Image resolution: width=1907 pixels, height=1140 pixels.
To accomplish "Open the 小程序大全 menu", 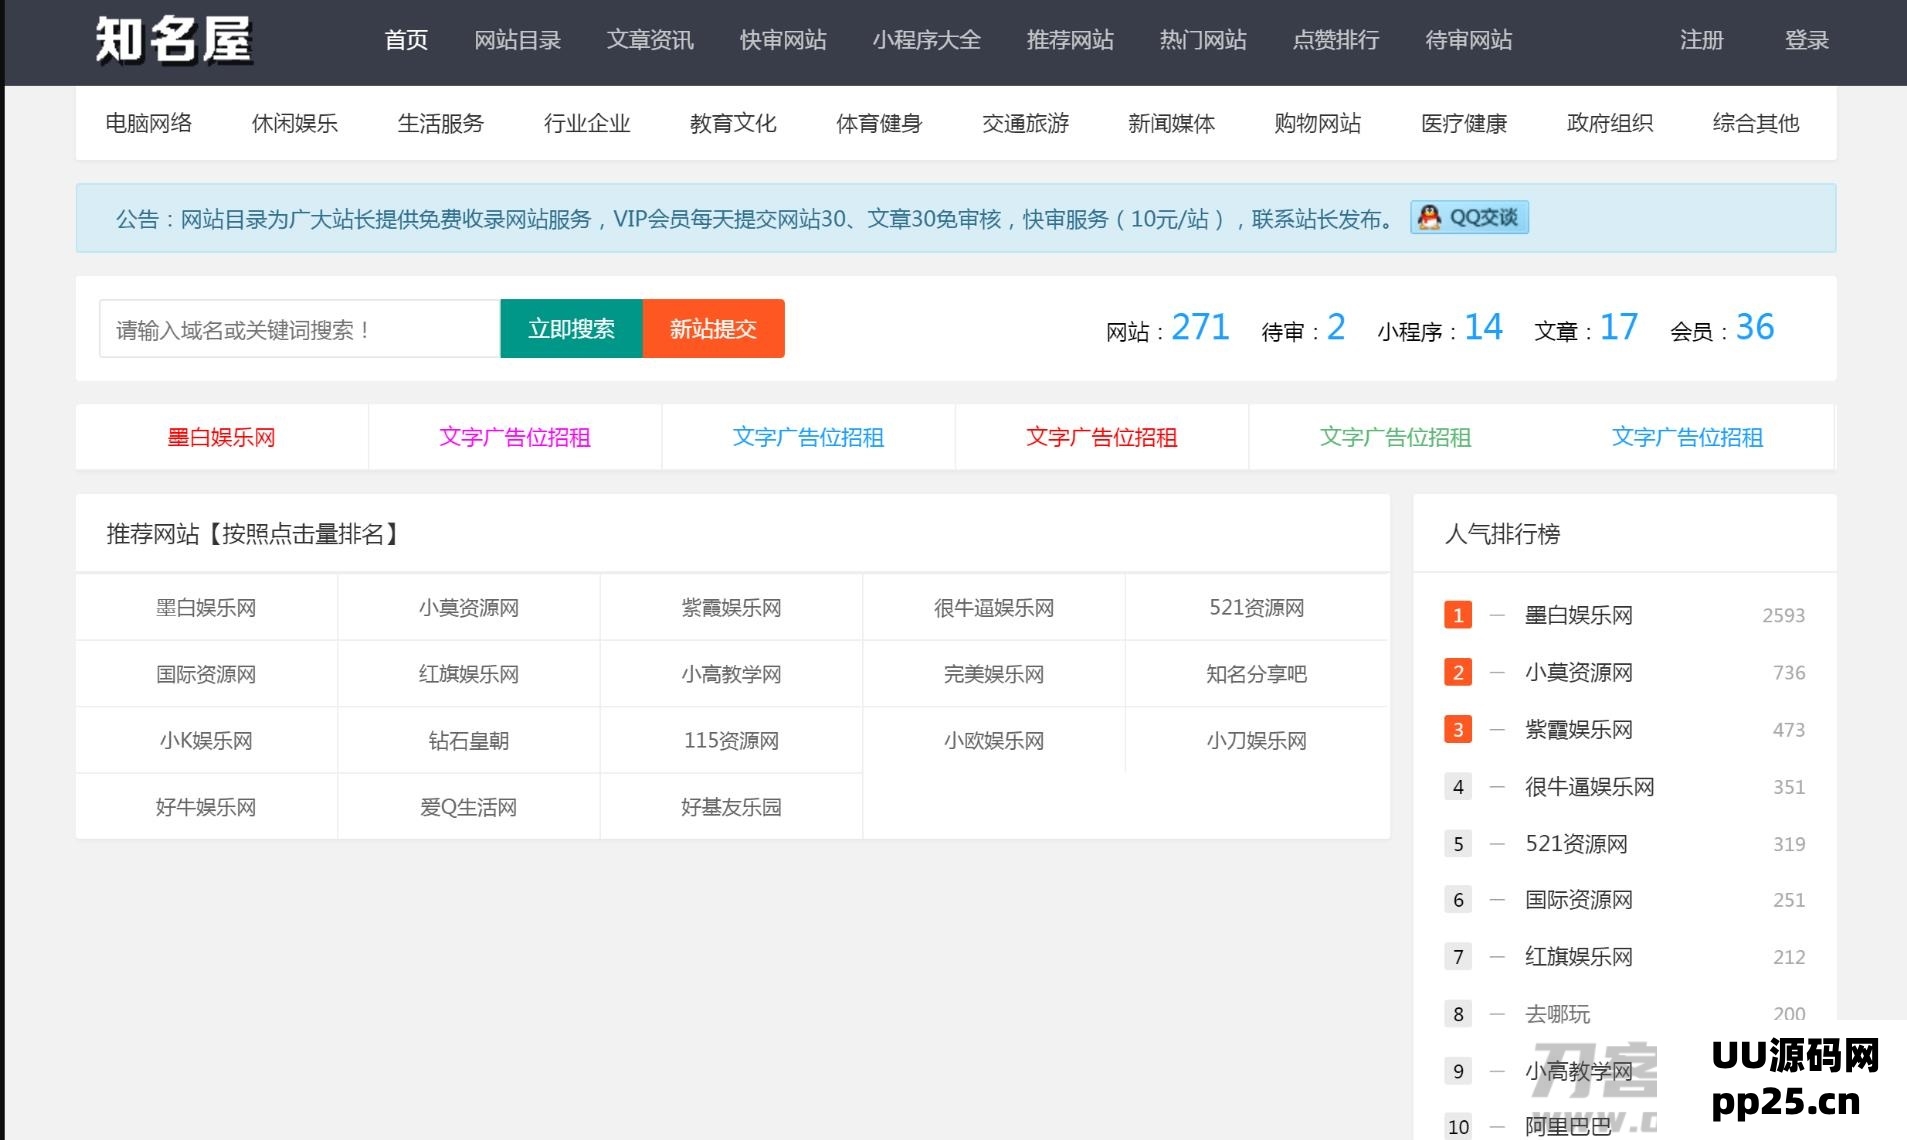I will [x=927, y=41].
